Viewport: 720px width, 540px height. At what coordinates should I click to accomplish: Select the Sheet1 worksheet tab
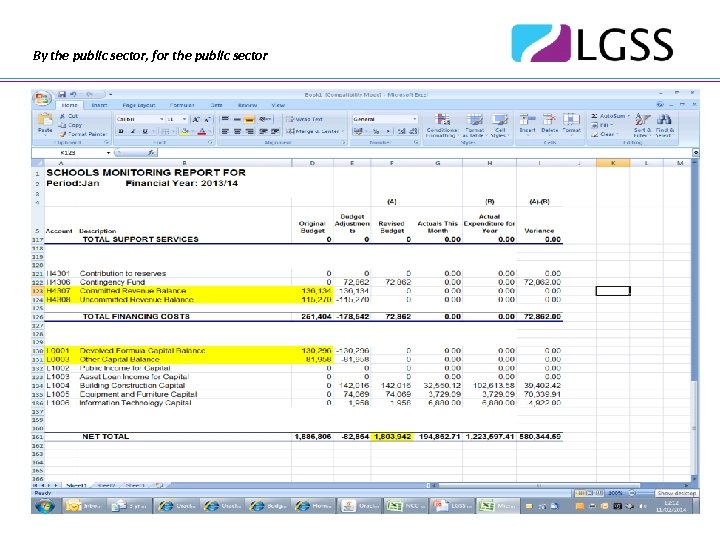(76, 485)
